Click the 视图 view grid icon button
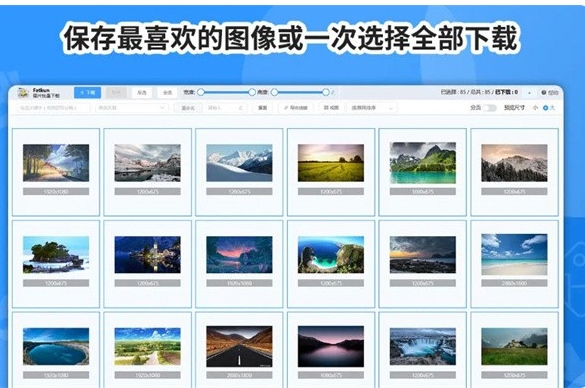585x388 pixels. pyautogui.click(x=331, y=108)
